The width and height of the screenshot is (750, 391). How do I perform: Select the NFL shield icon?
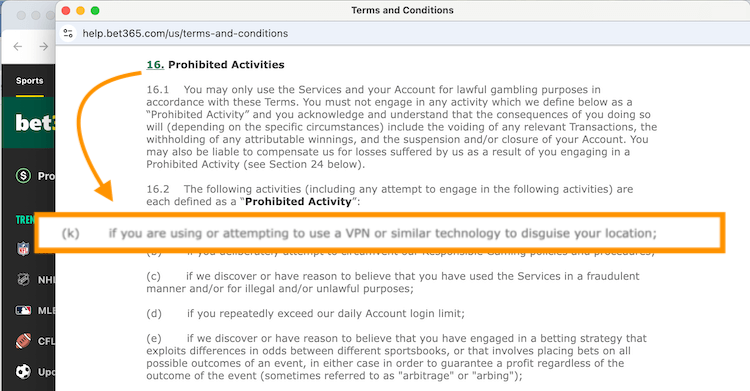23,248
